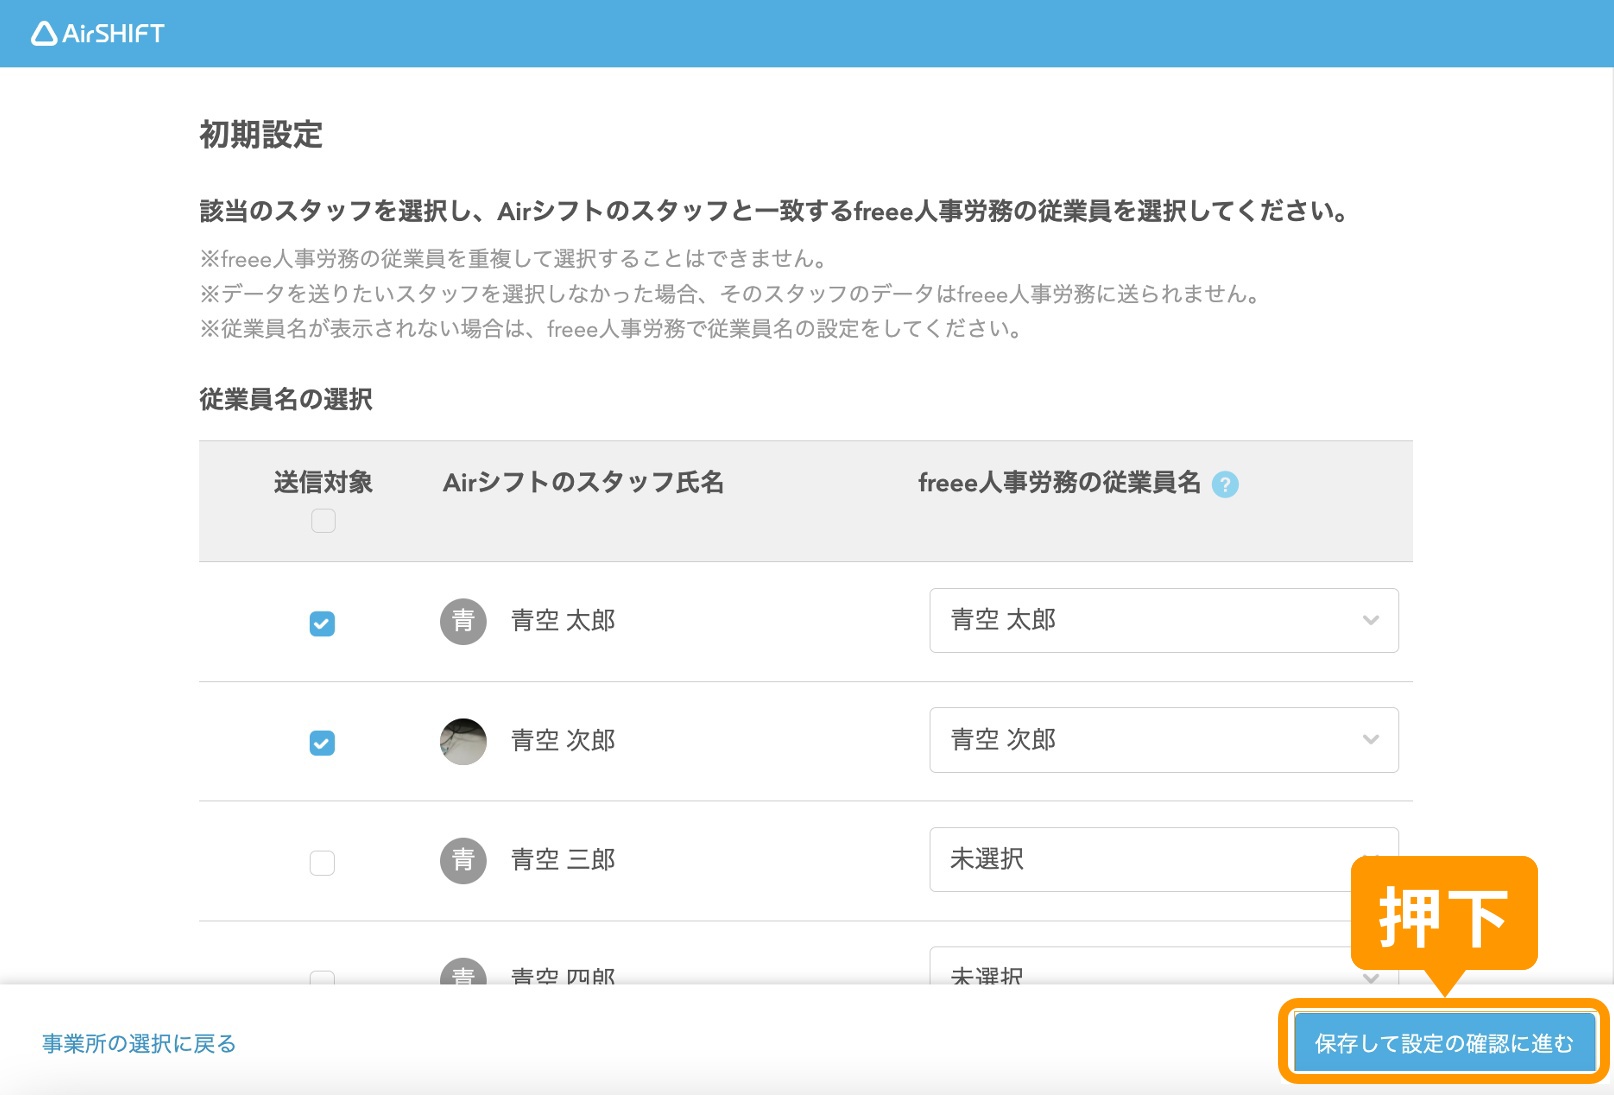Uncheck the 送信対象 checkbox for 青空 次郎
1614x1096 pixels.
(322, 743)
